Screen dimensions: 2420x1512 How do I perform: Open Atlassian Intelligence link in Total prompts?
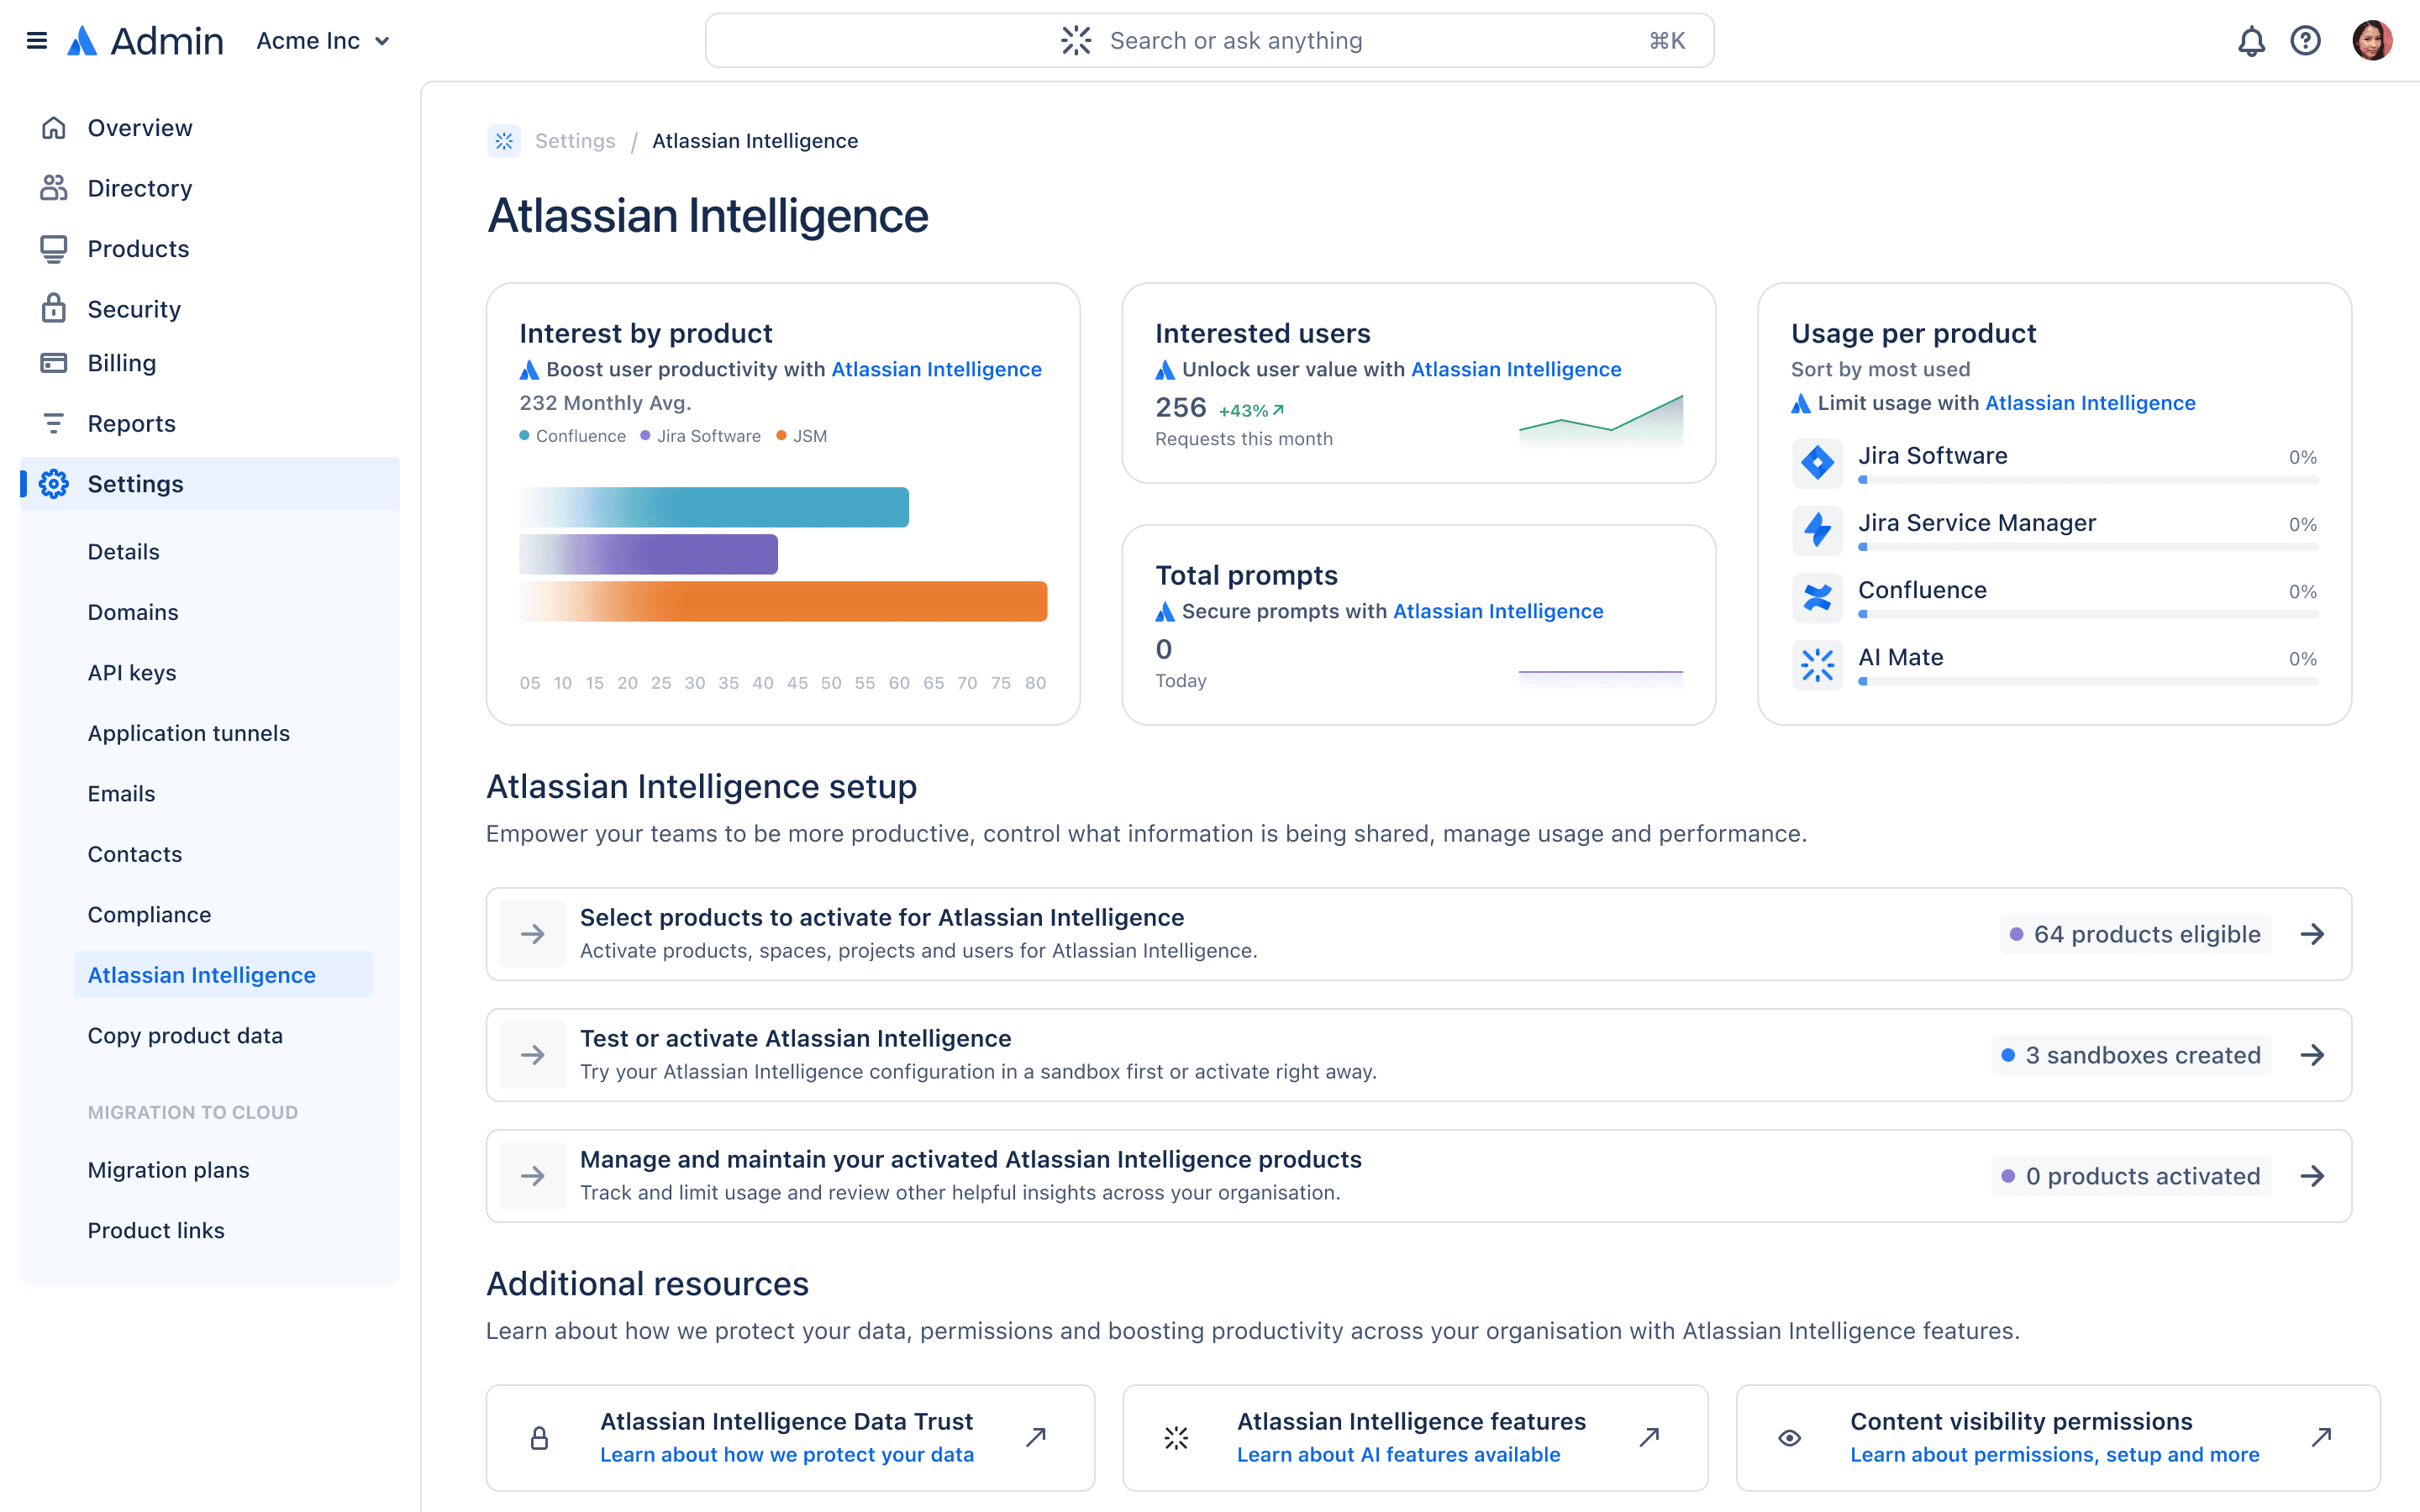(1498, 612)
